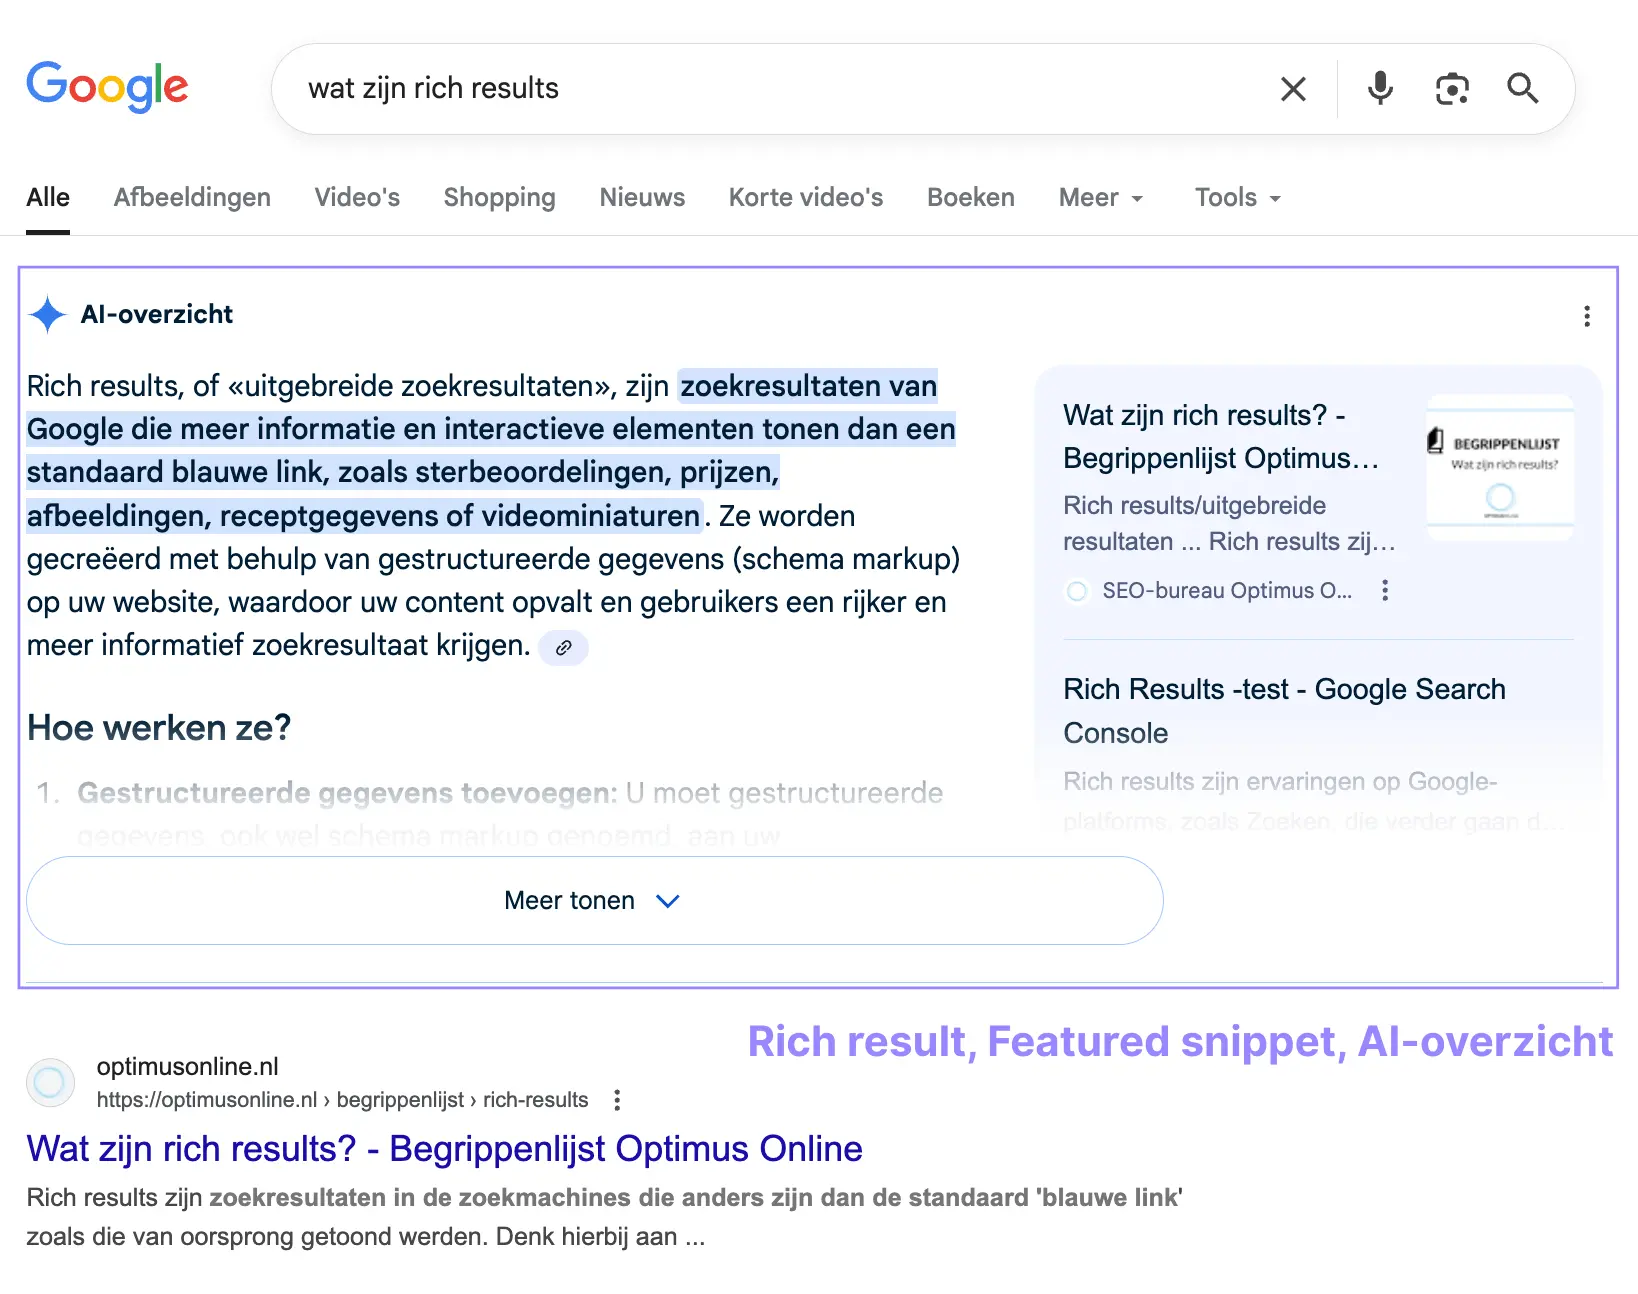Open the result Wat zijn rich results? - Begrippenlijst
Viewport: 1638px width, 1294px height.
(x=444, y=1148)
